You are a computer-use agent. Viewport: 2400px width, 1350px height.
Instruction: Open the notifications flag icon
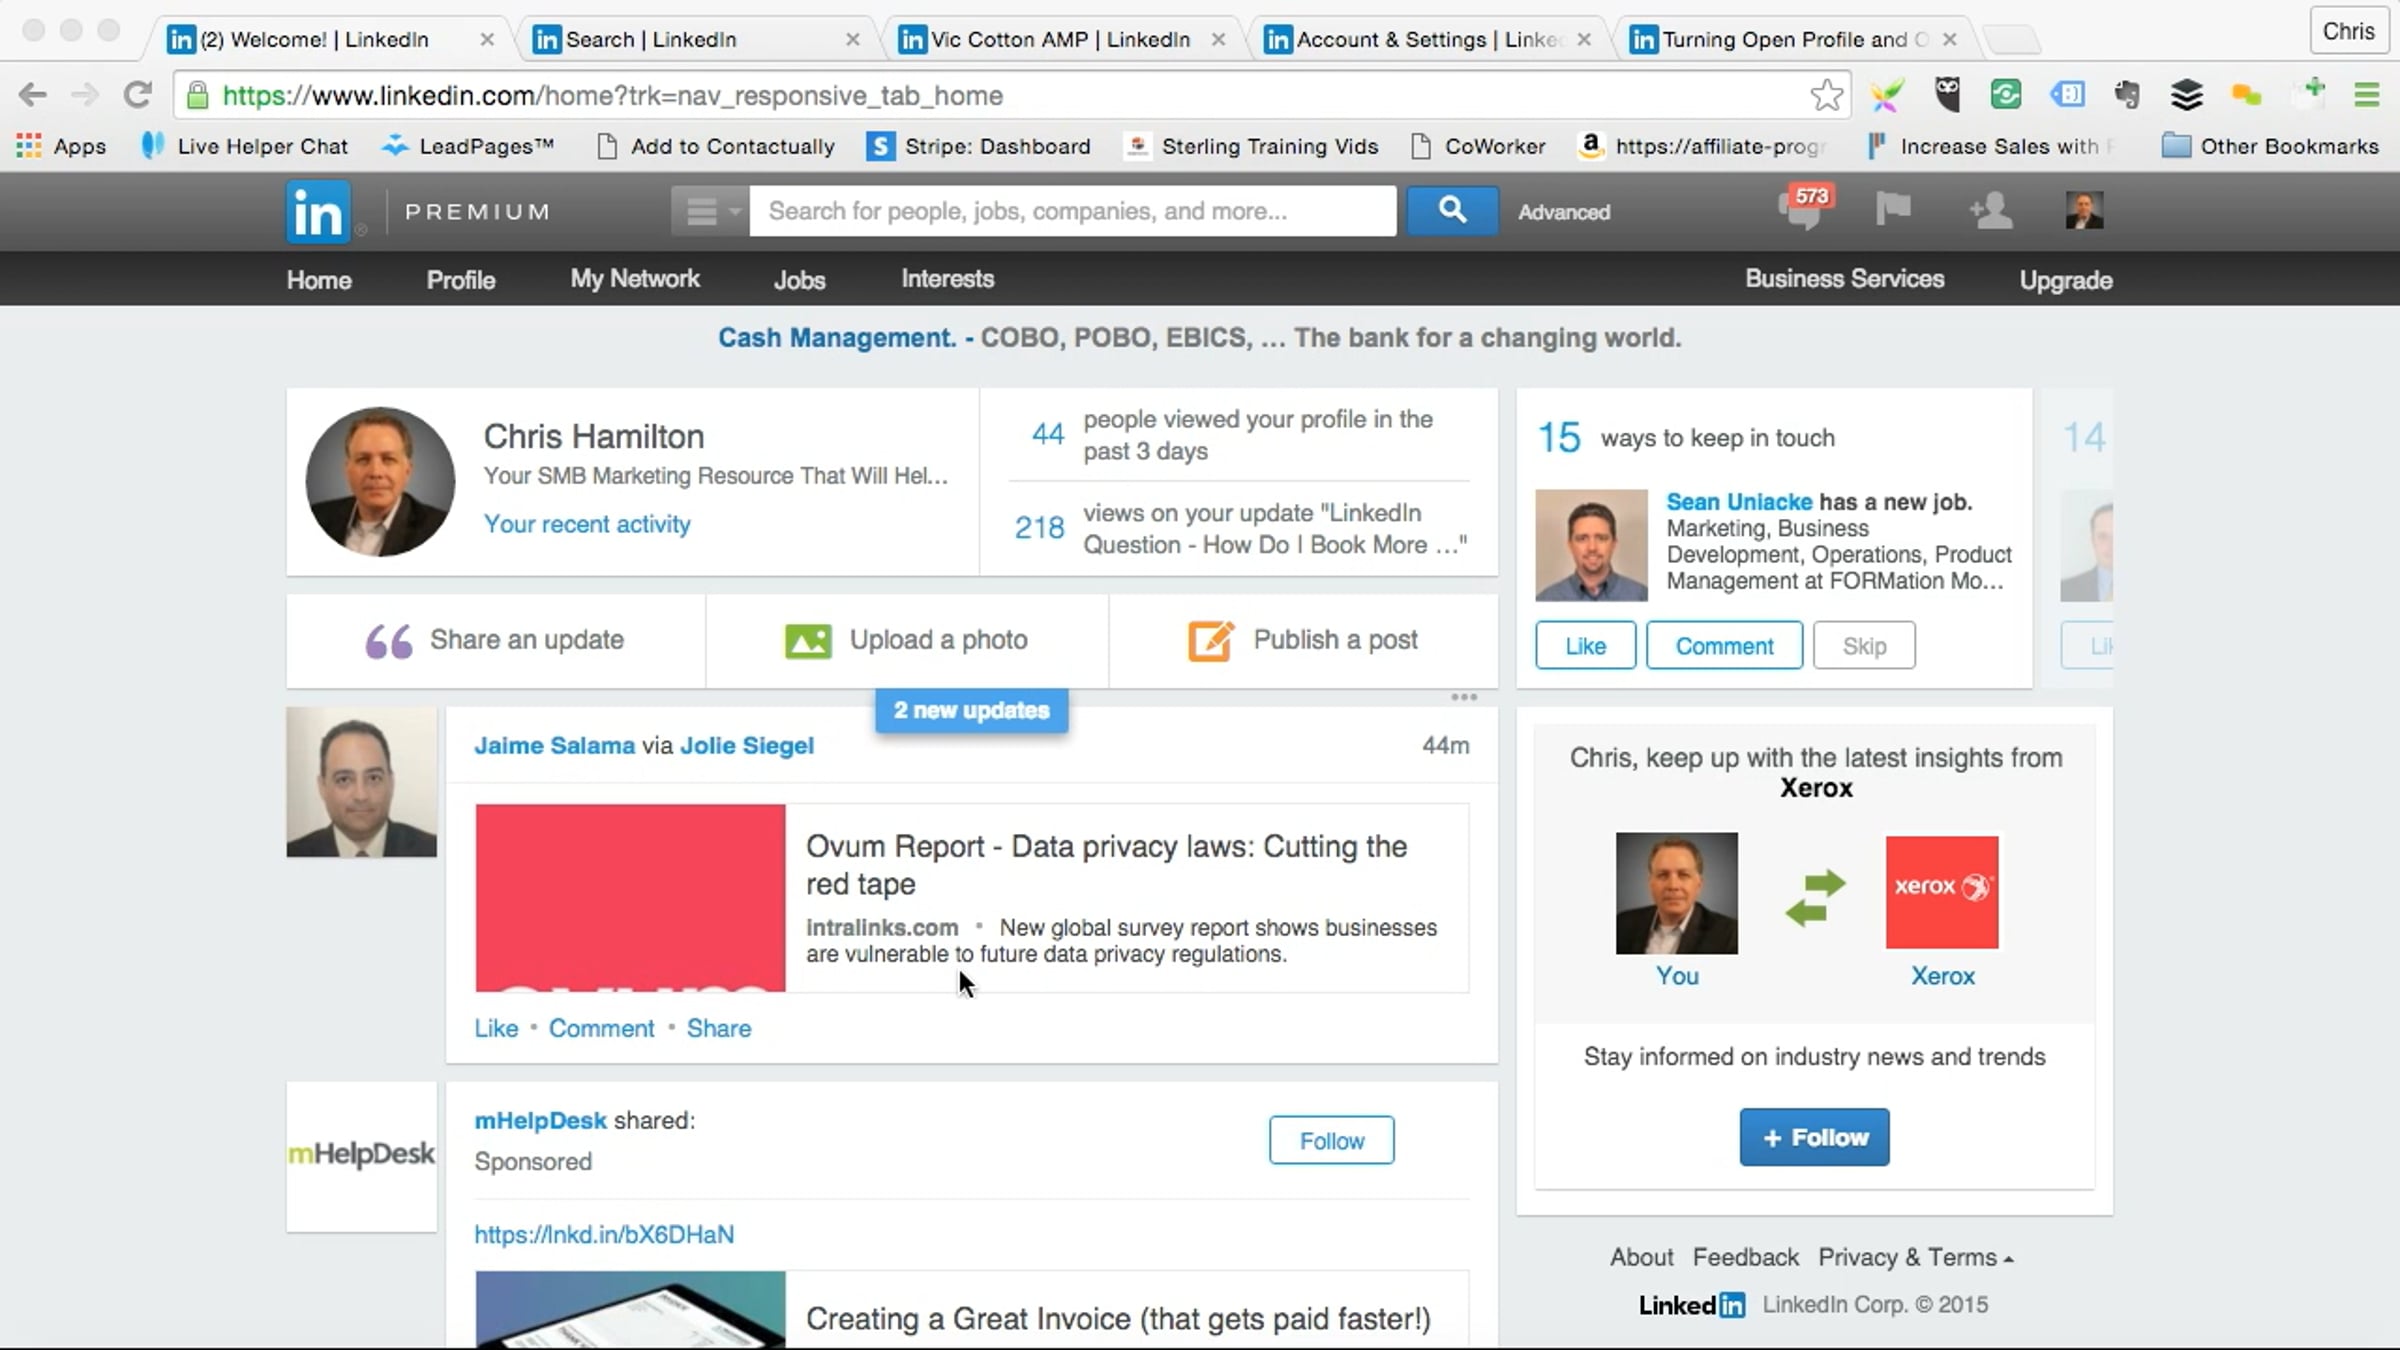tap(1892, 210)
